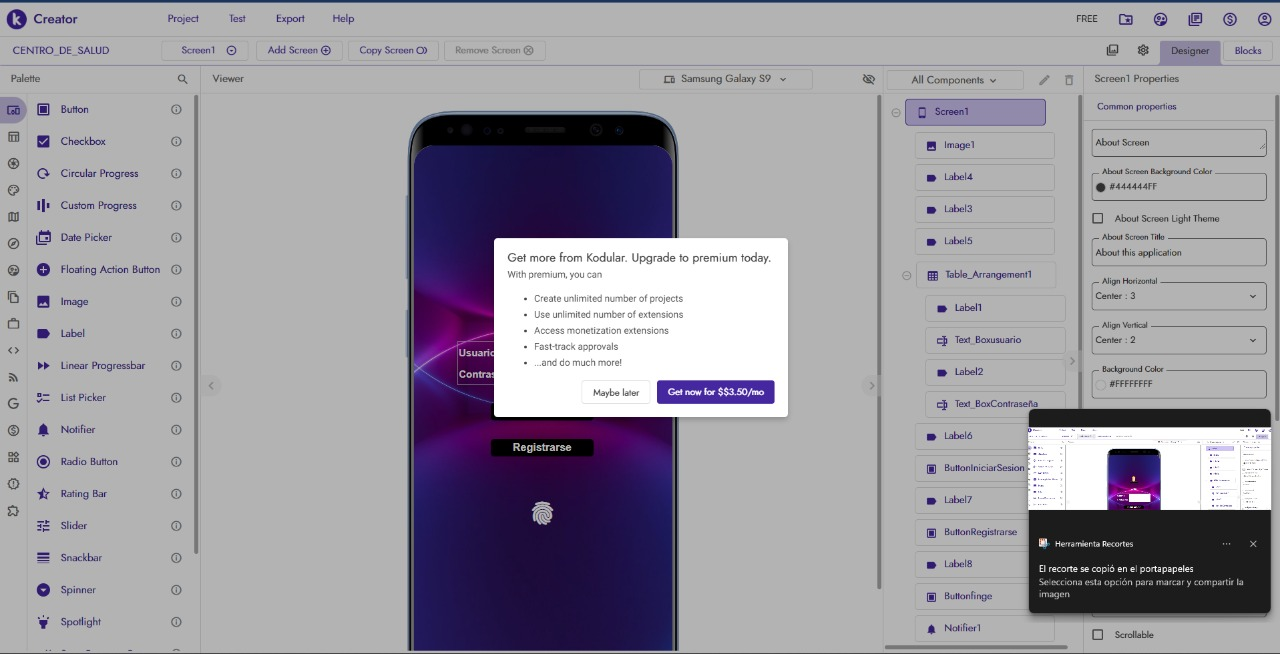Click the palette search magnifier icon

click(x=182, y=79)
